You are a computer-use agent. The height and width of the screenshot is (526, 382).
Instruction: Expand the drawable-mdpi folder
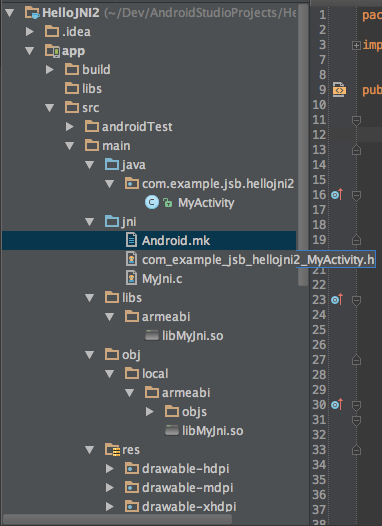110,488
